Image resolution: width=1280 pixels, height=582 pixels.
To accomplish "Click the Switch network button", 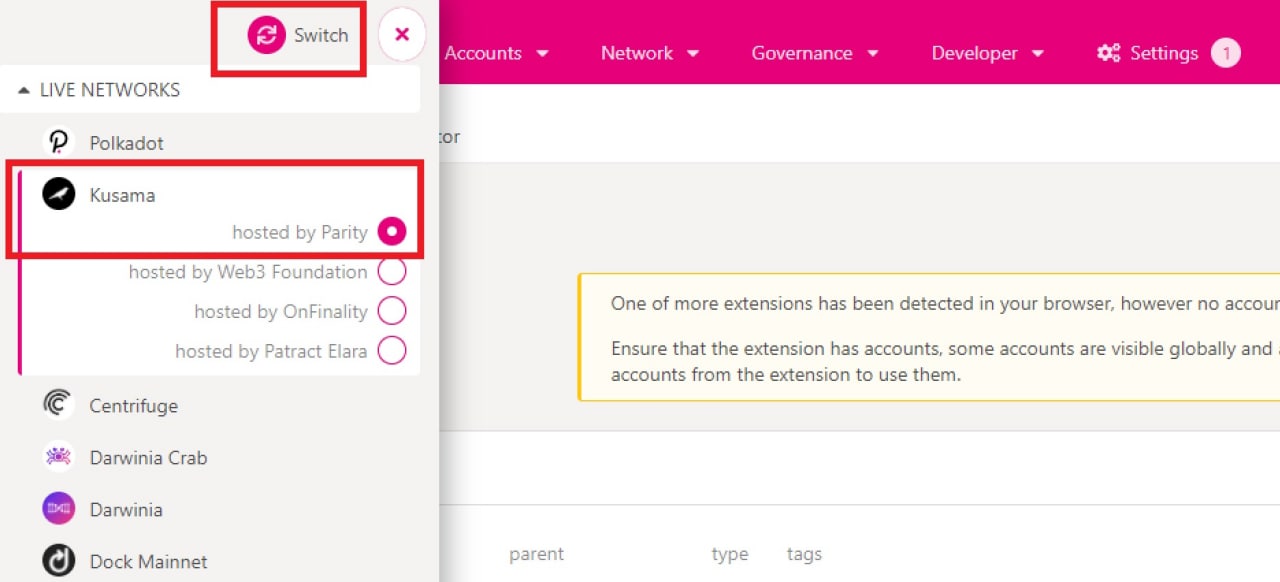I will pos(299,35).
